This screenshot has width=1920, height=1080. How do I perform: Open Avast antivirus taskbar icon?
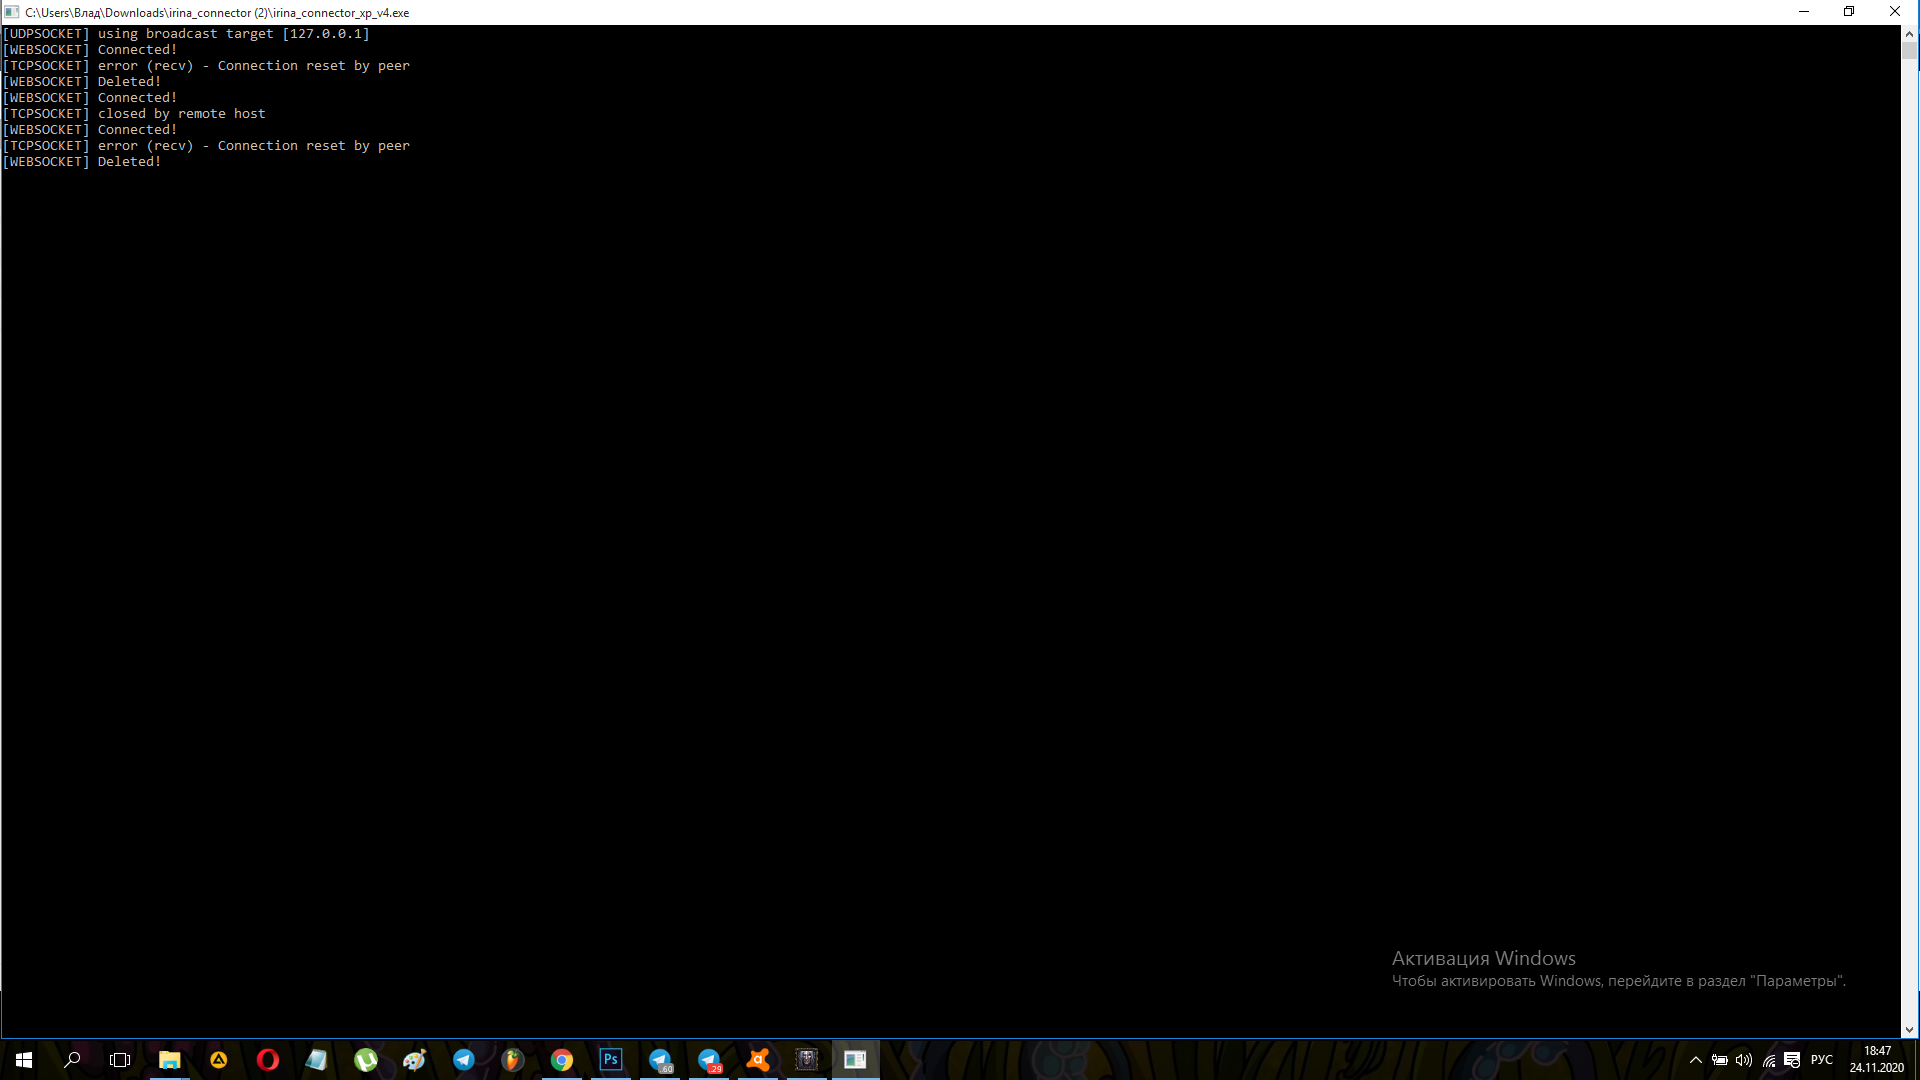(757, 1060)
